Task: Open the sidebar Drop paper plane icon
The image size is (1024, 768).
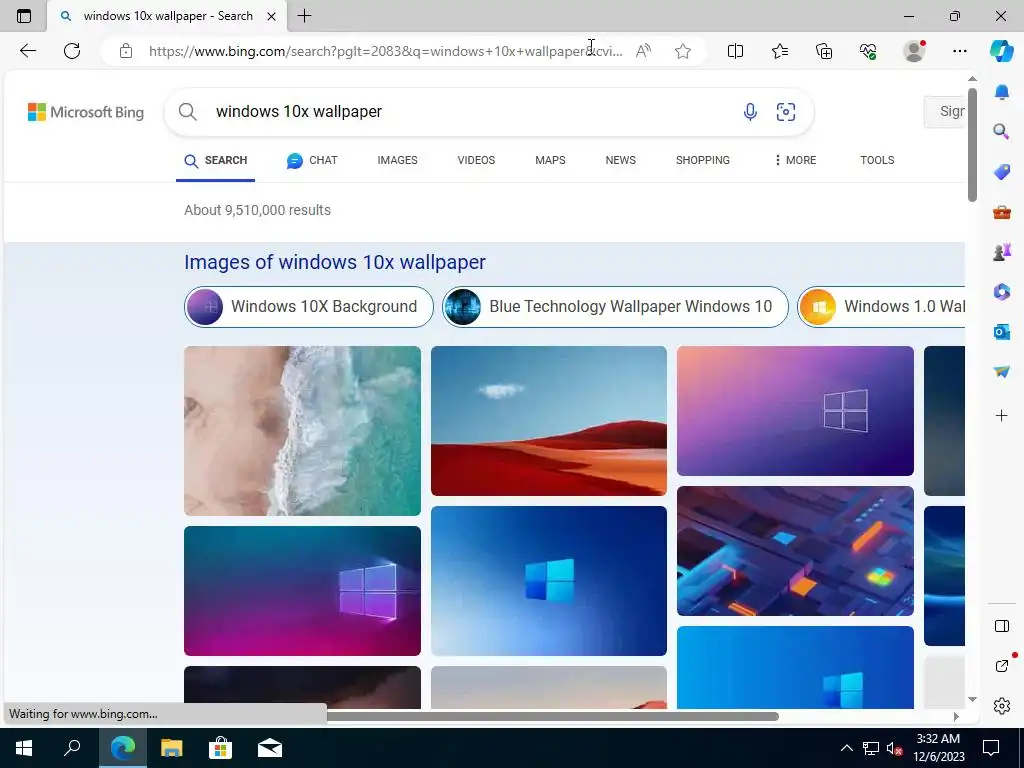Action: tap(1001, 372)
